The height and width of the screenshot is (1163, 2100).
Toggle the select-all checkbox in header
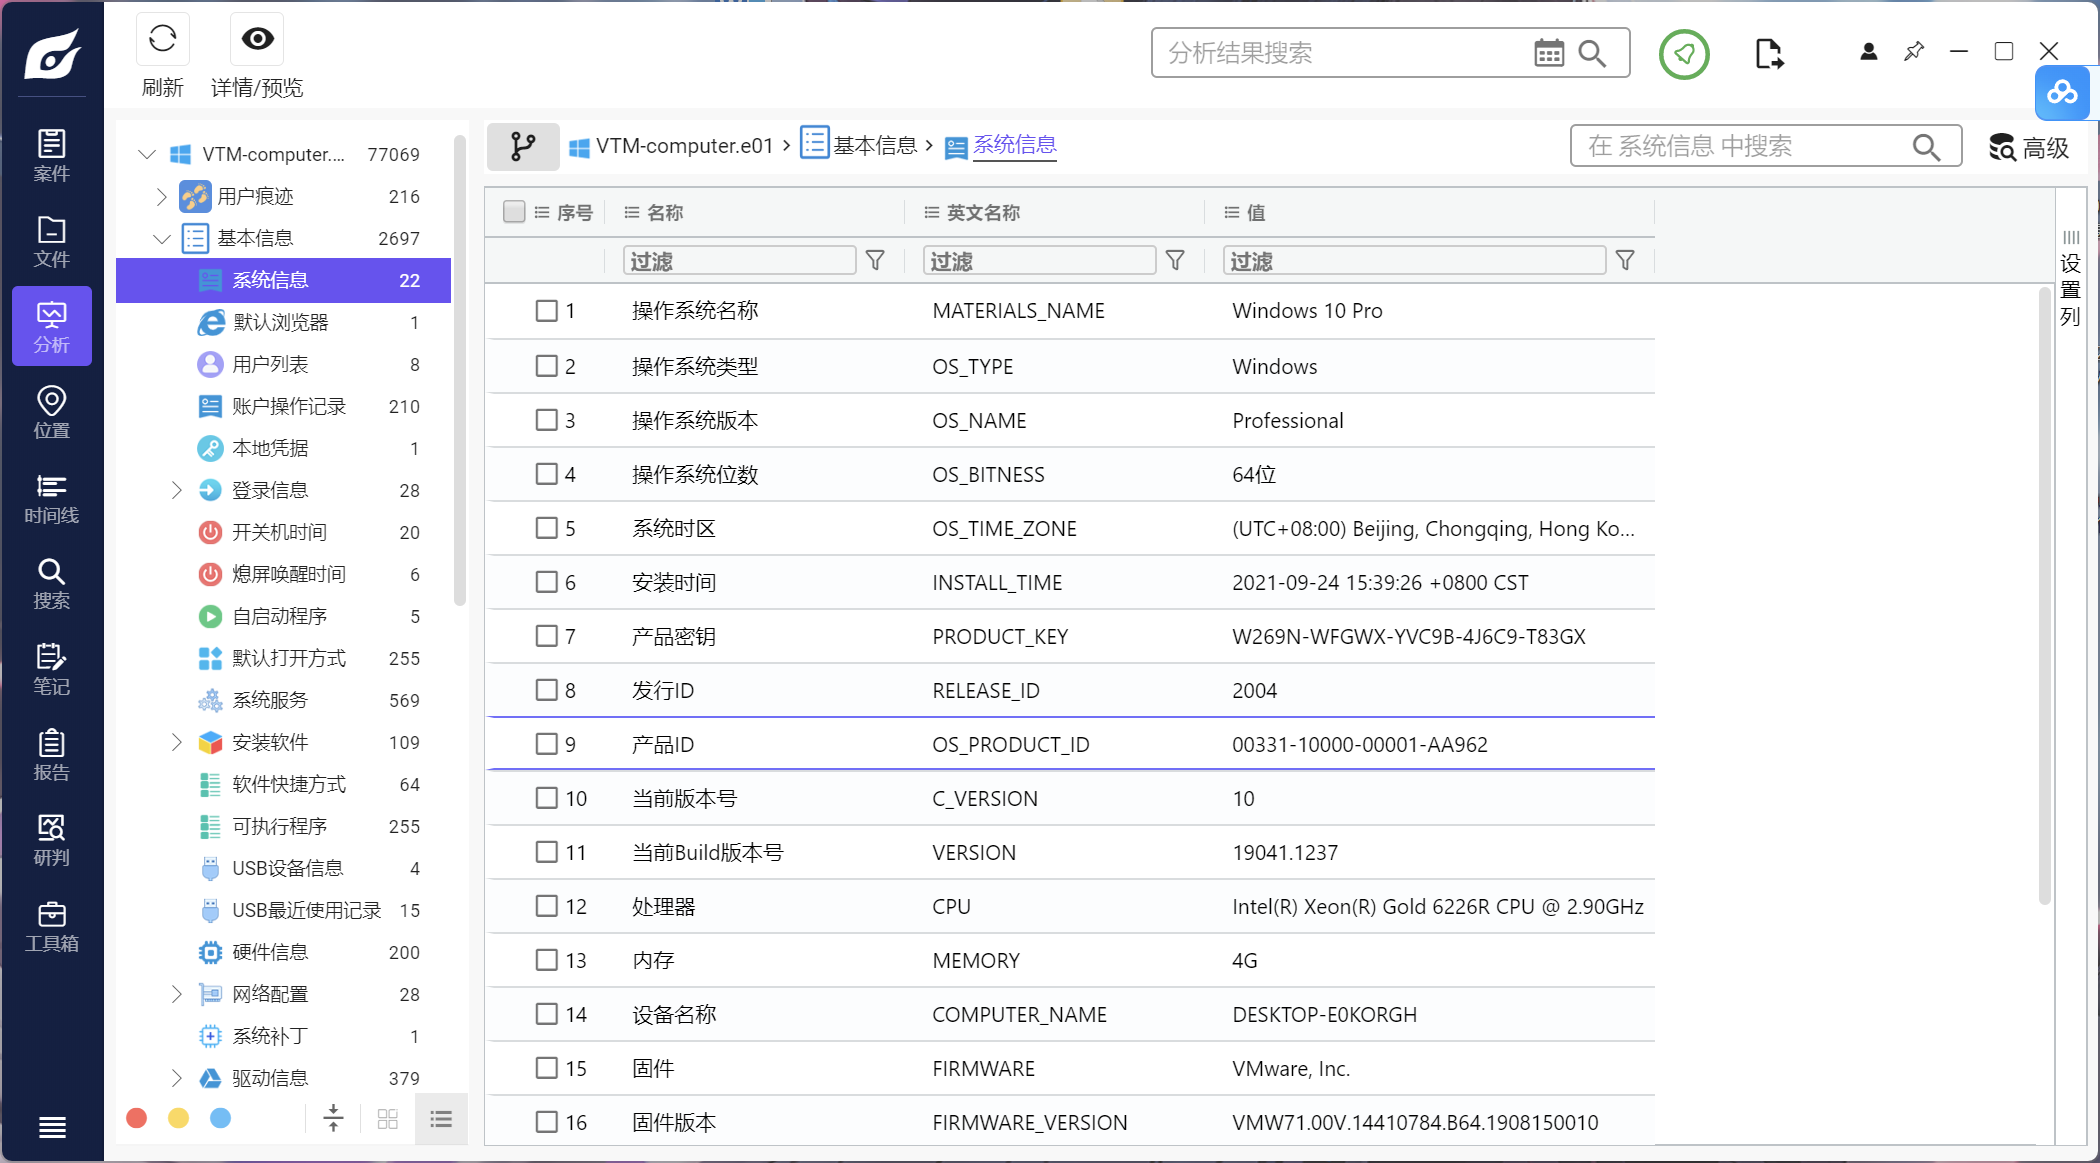pos(514,212)
